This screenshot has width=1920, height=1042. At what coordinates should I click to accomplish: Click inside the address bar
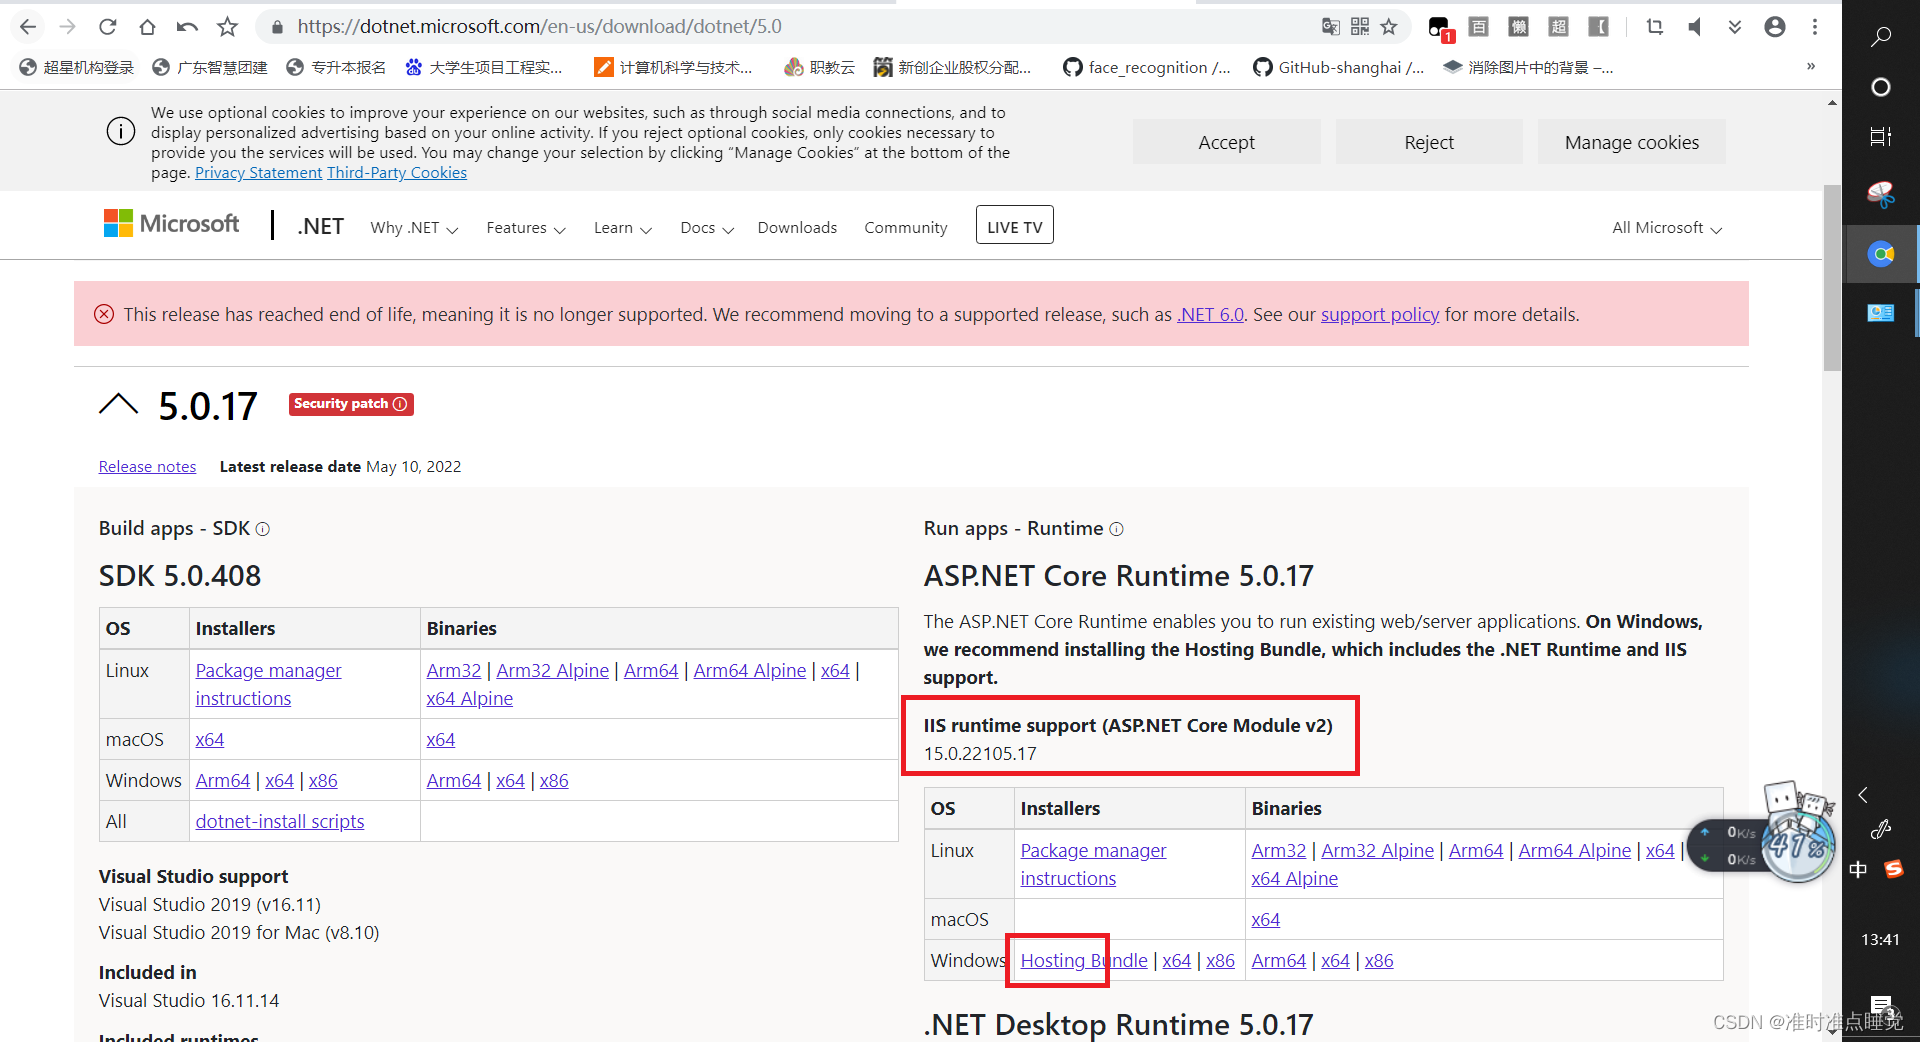click(600, 27)
